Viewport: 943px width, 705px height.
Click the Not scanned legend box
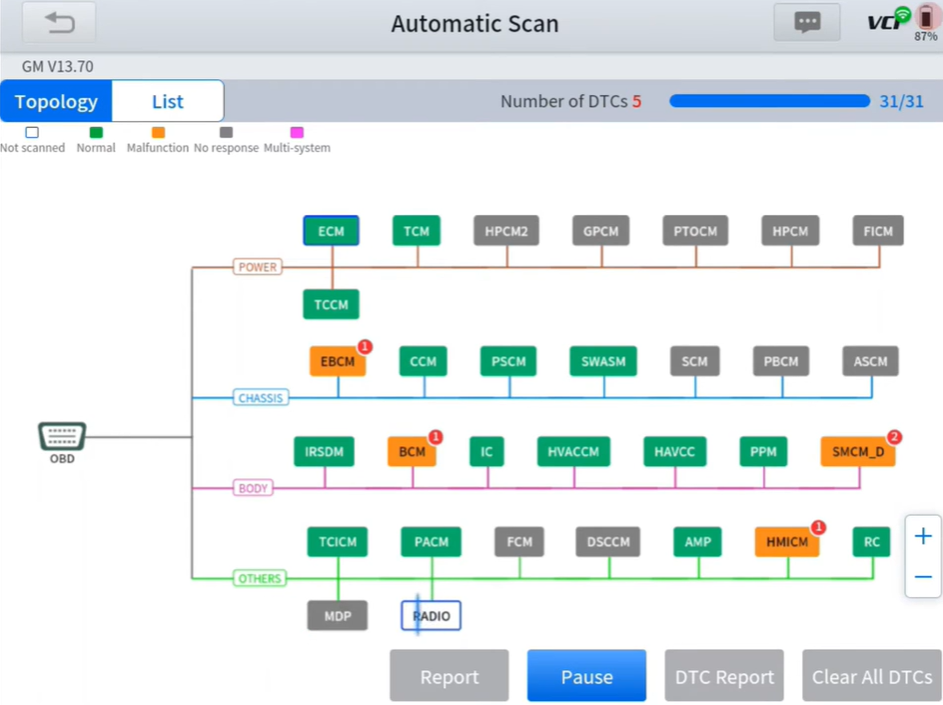pyautogui.click(x=32, y=132)
